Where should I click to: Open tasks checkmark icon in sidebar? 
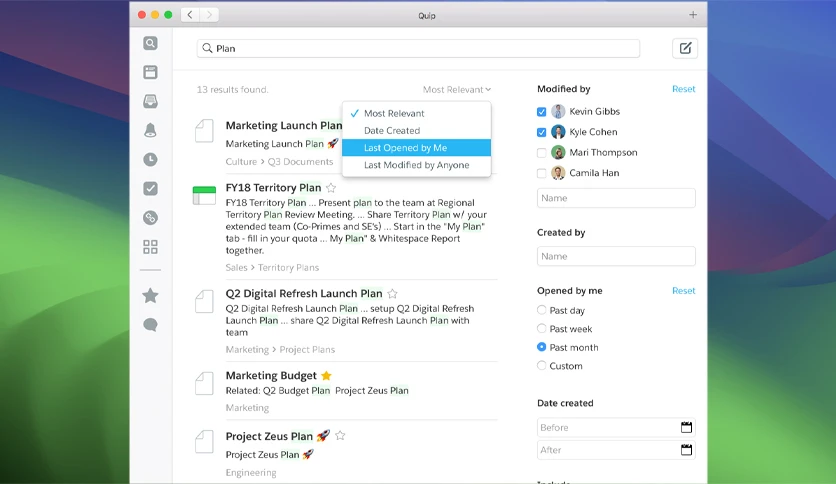(x=150, y=188)
